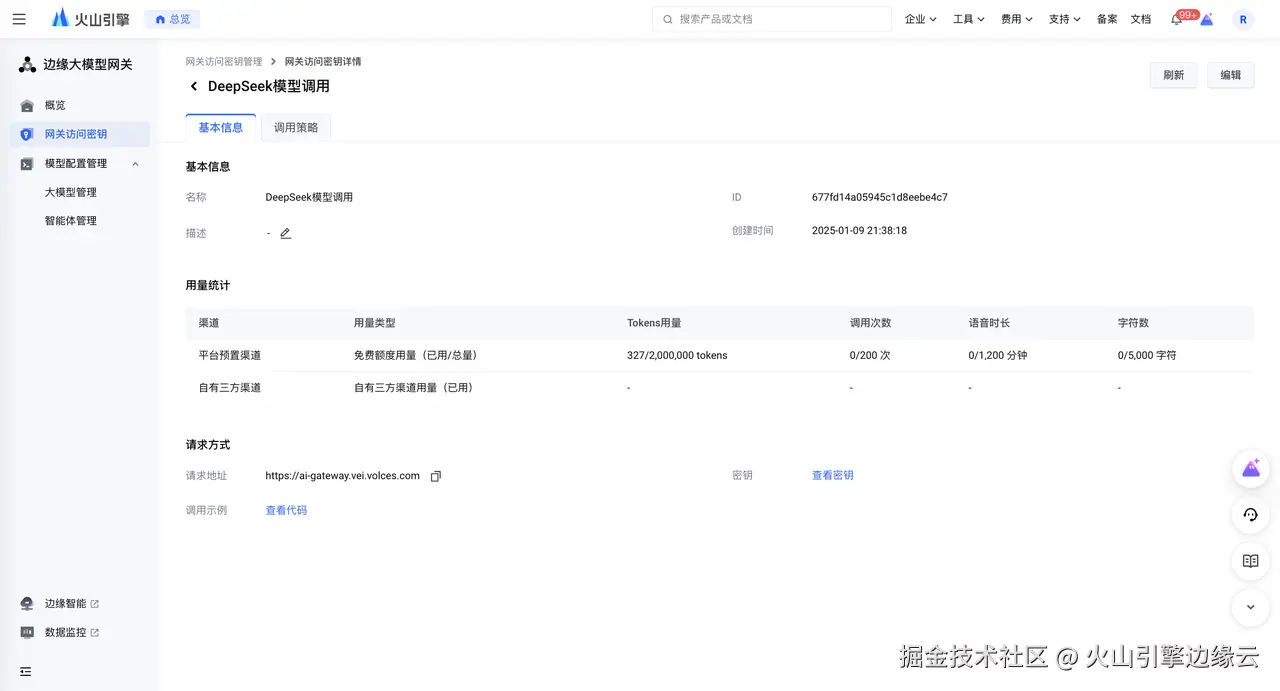
Task: Expand the 费用 dropdown menu
Action: [x=1016, y=19]
